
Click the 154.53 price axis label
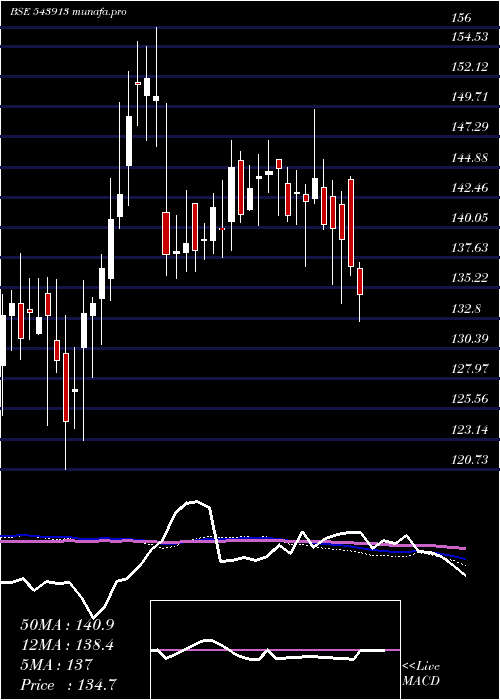[x=470, y=37]
